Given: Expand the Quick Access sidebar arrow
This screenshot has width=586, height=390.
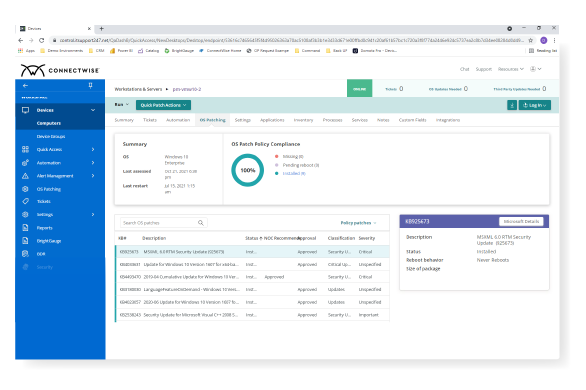Looking at the screenshot, I should pos(93,149).
